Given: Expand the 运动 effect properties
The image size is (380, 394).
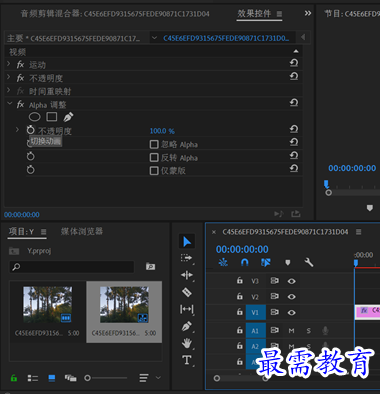Looking at the screenshot, I should [x=9, y=63].
